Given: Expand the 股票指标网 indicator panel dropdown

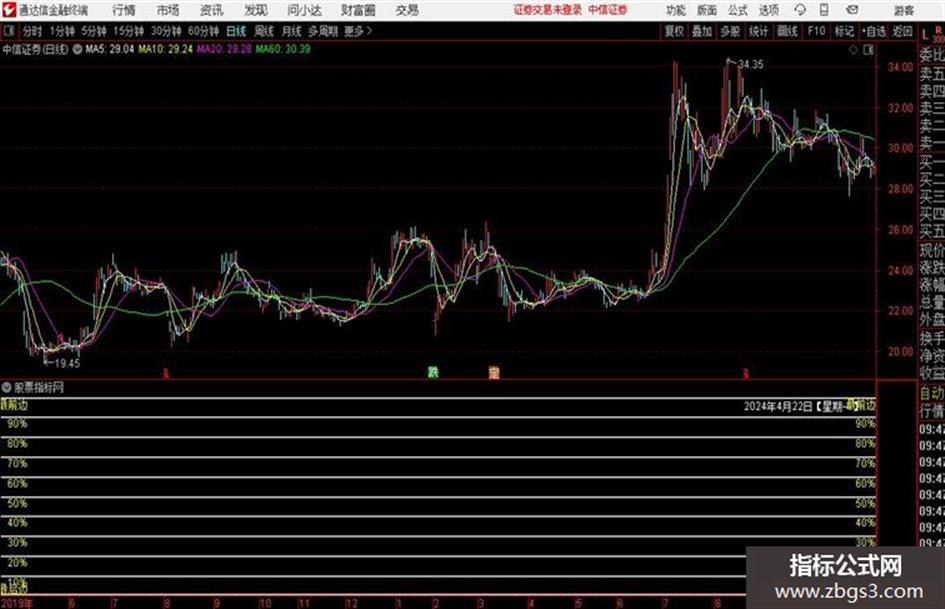Looking at the screenshot, I should tap(7, 387).
